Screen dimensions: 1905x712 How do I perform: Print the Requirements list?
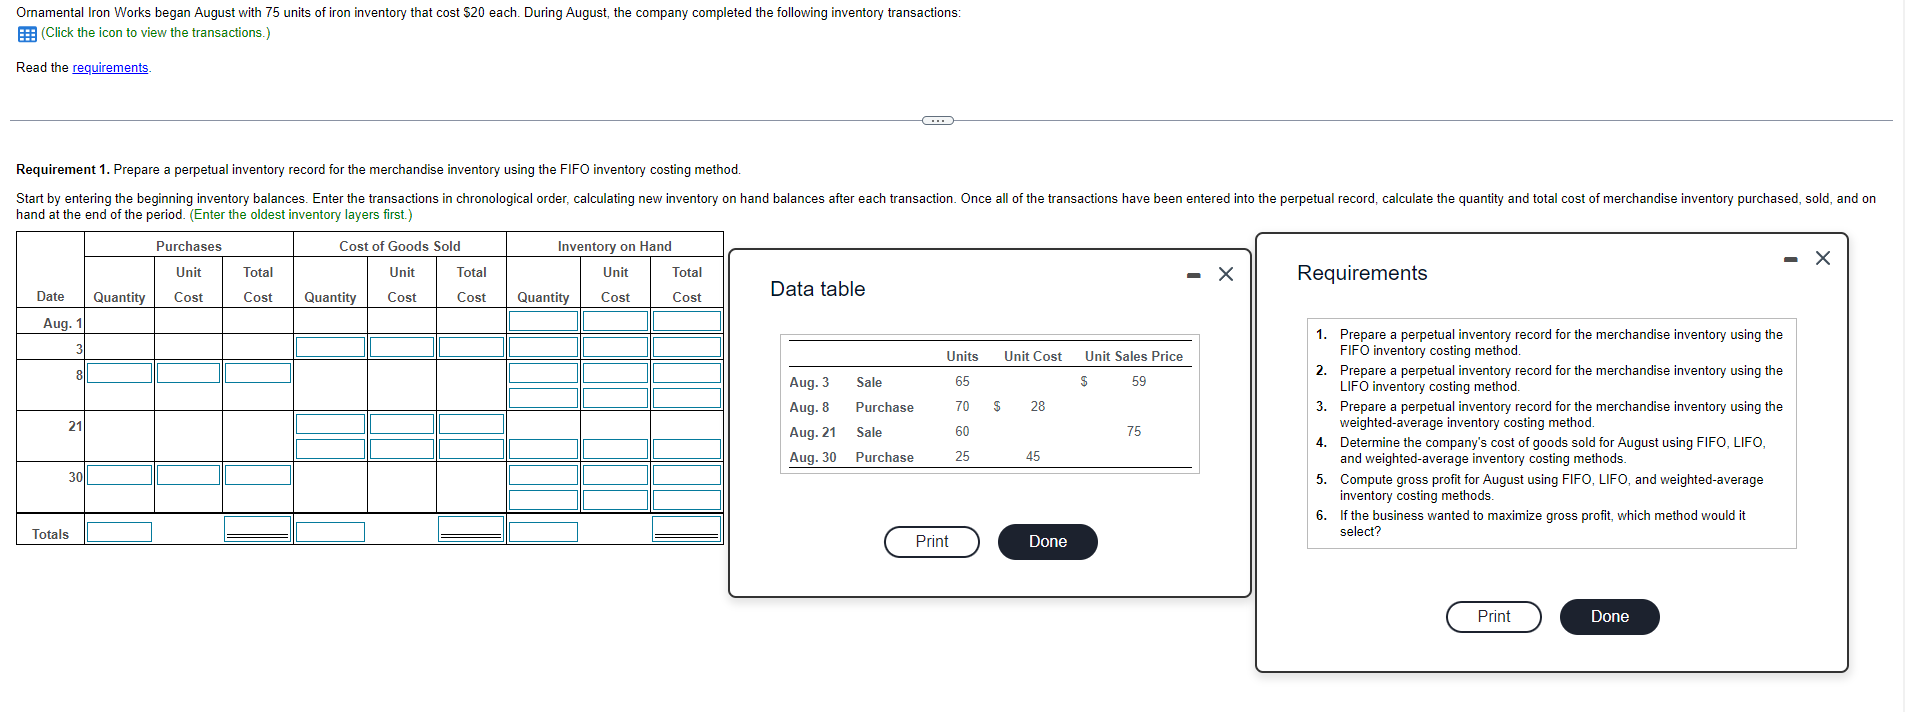click(x=1494, y=617)
